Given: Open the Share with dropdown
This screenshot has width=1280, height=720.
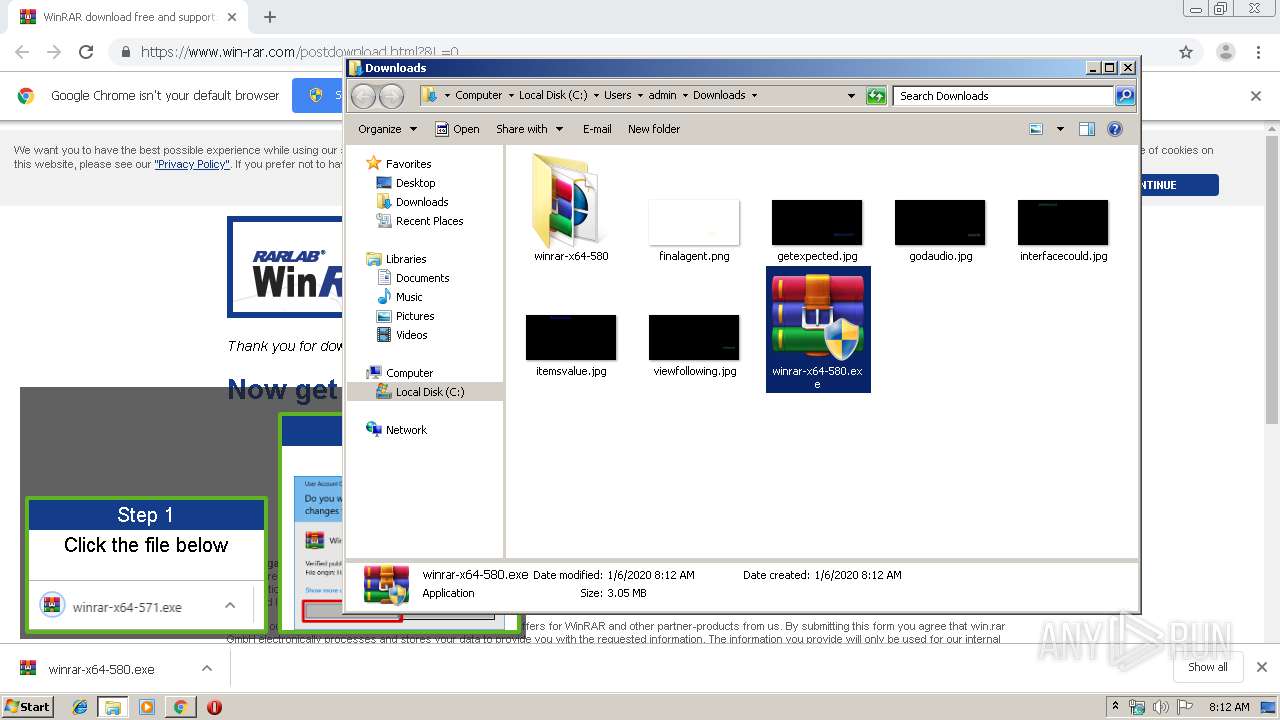Looking at the screenshot, I should coord(529,129).
